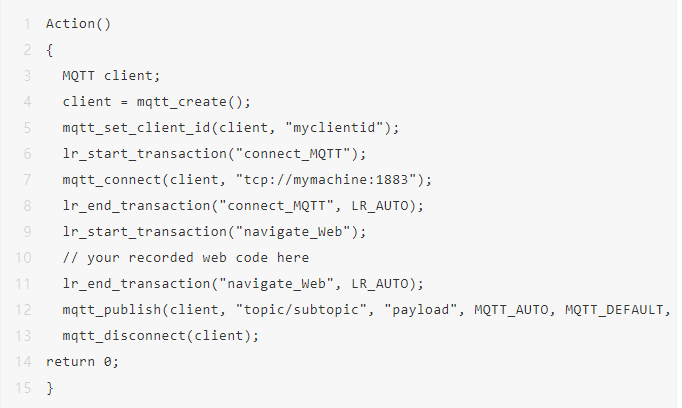Place cursor on the opening curly brace
Image resolution: width=682 pixels, height=408 pixels.
50,49
